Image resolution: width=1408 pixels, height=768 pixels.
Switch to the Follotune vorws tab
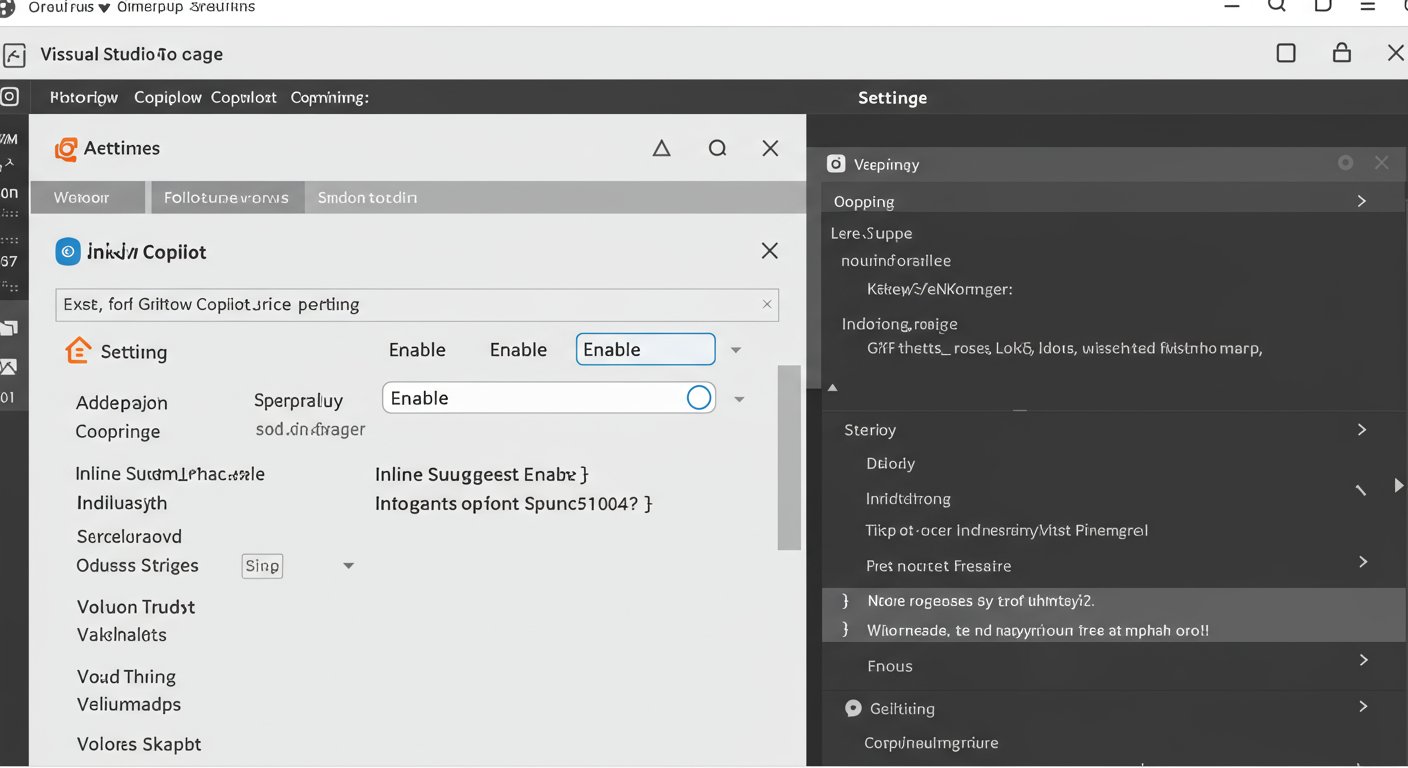227,197
